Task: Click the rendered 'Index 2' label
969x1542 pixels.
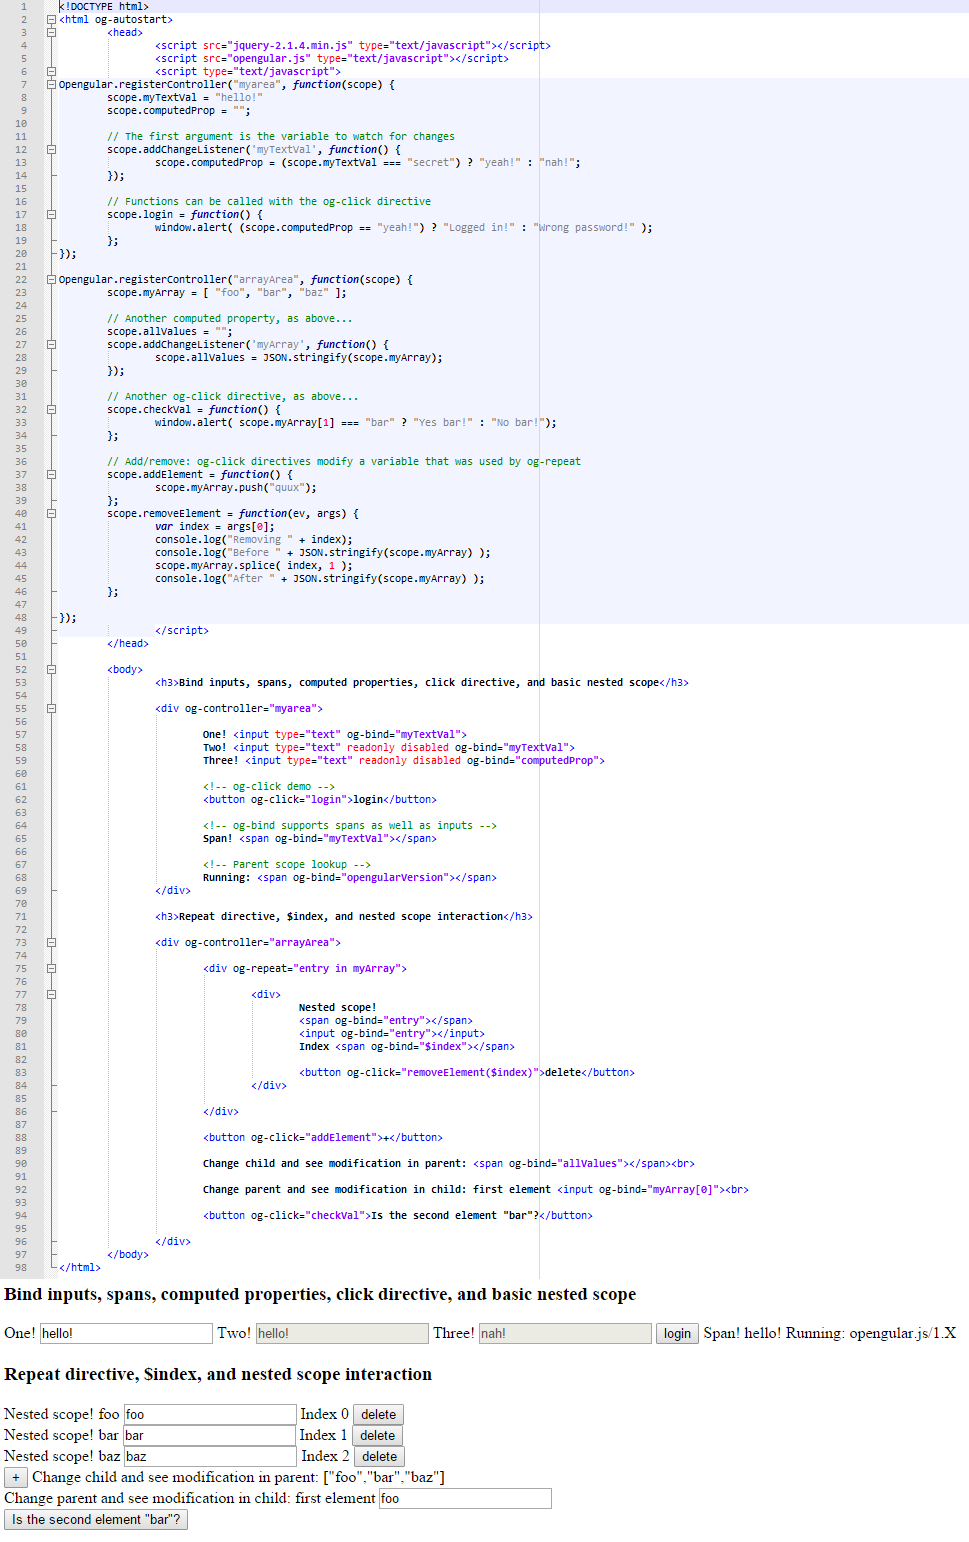Action: tap(325, 1457)
